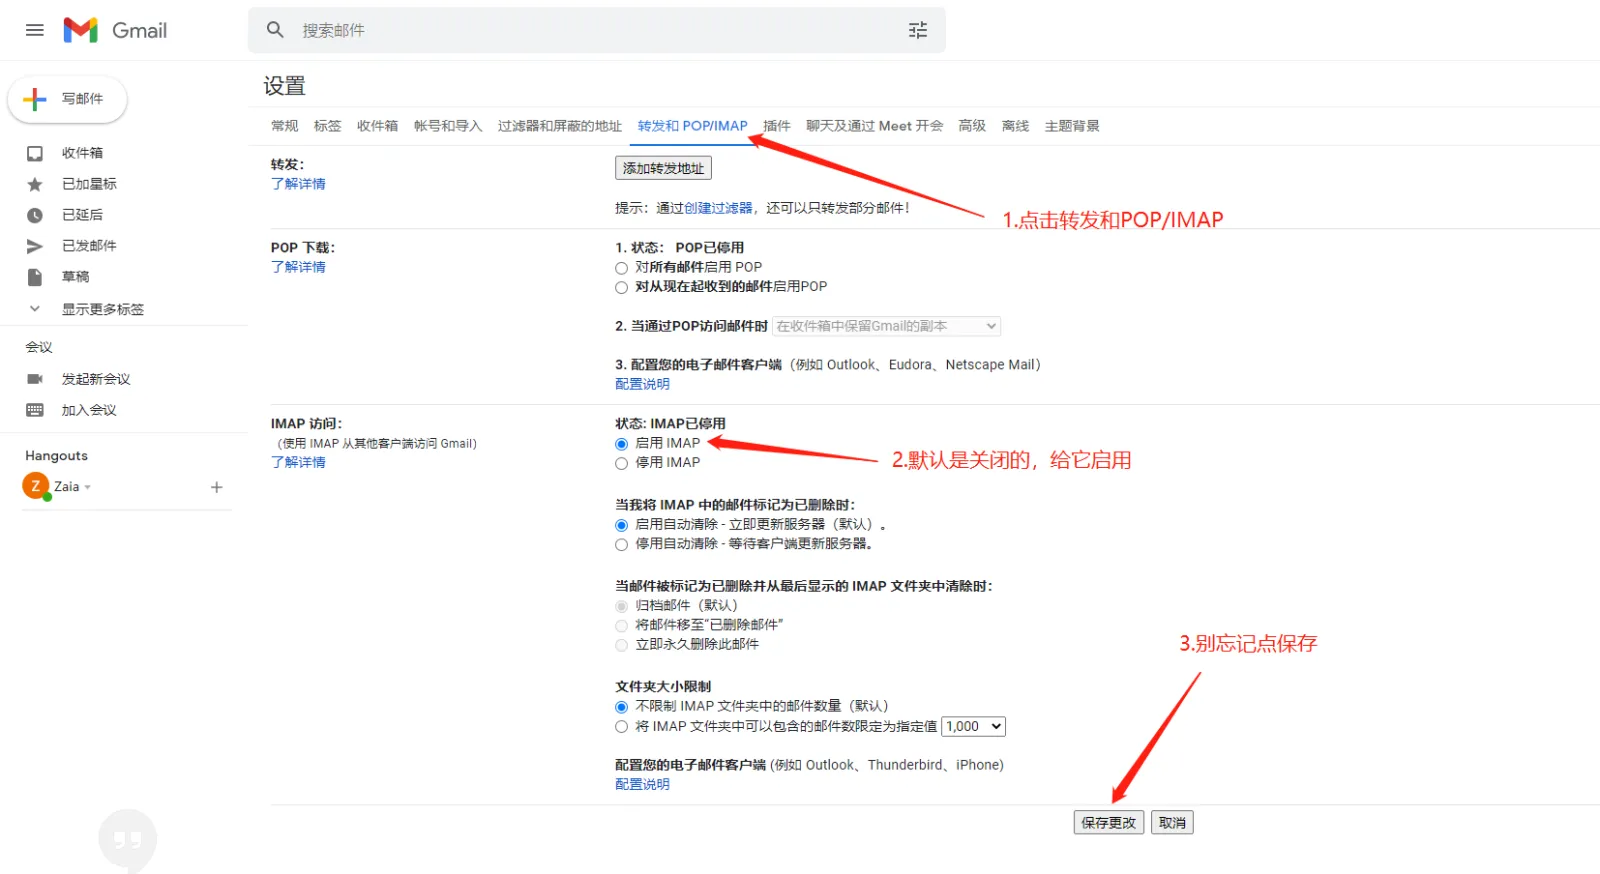Screen dimensions: 1600x874
Task: Click the Gmail logo
Action: pyautogui.click(x=114, y=30)
